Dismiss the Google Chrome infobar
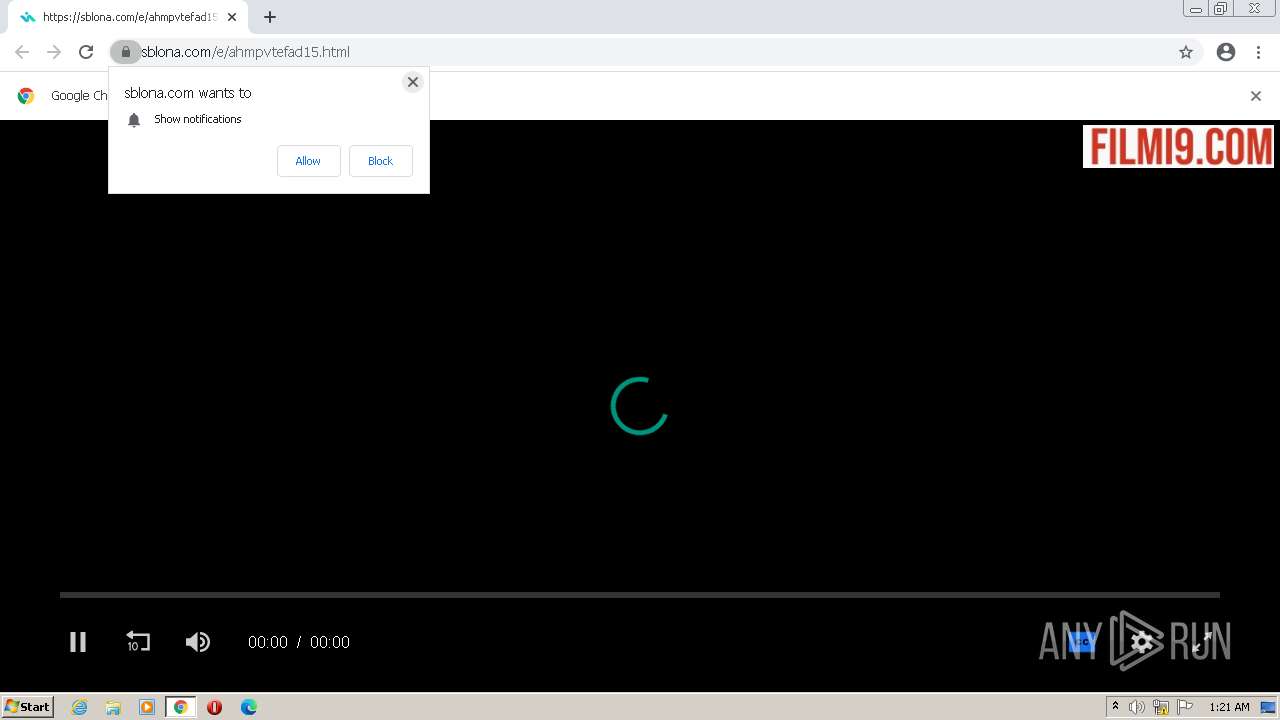 pyautogui.click(x=1256, y=96)
